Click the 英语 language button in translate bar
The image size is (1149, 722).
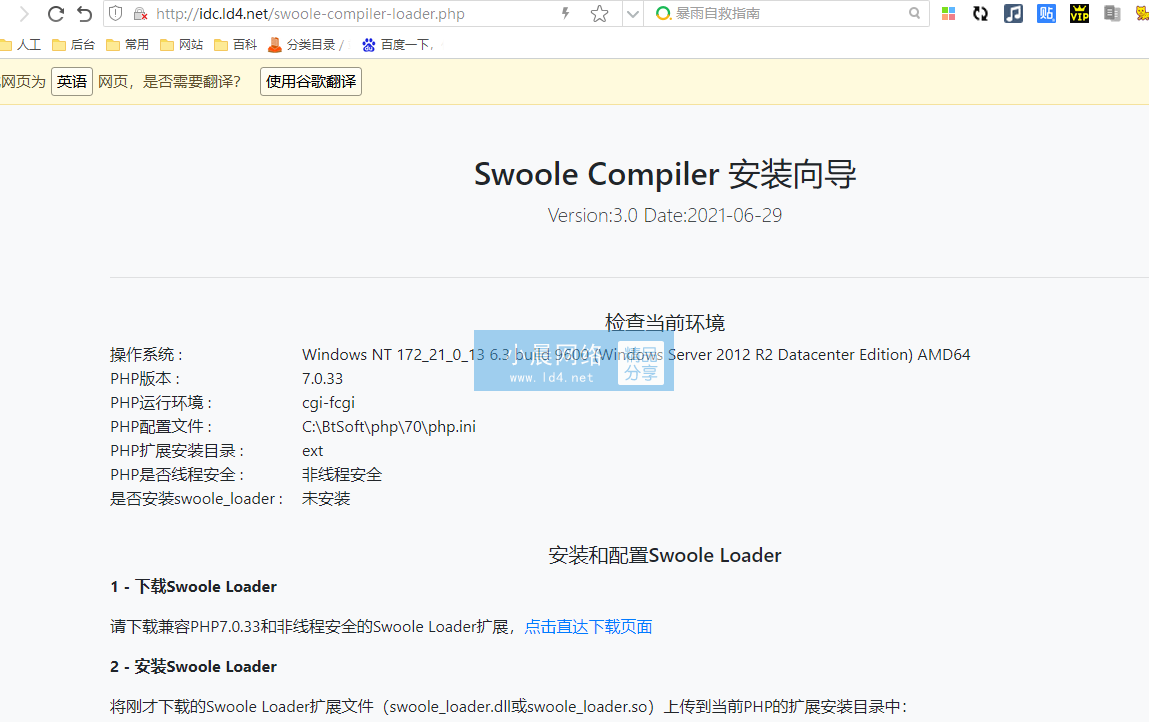click(72, 81)
